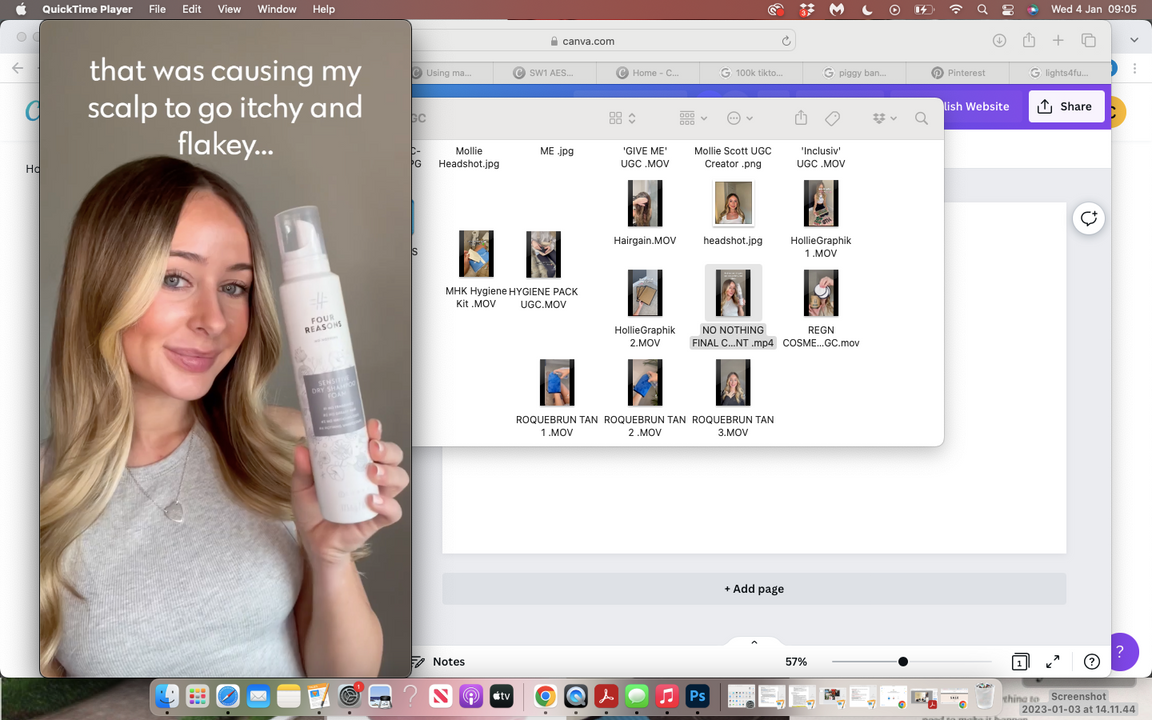Click the Siri icon in menu bar
This screenshot has width=1152, height=720.
(1033, 10)
